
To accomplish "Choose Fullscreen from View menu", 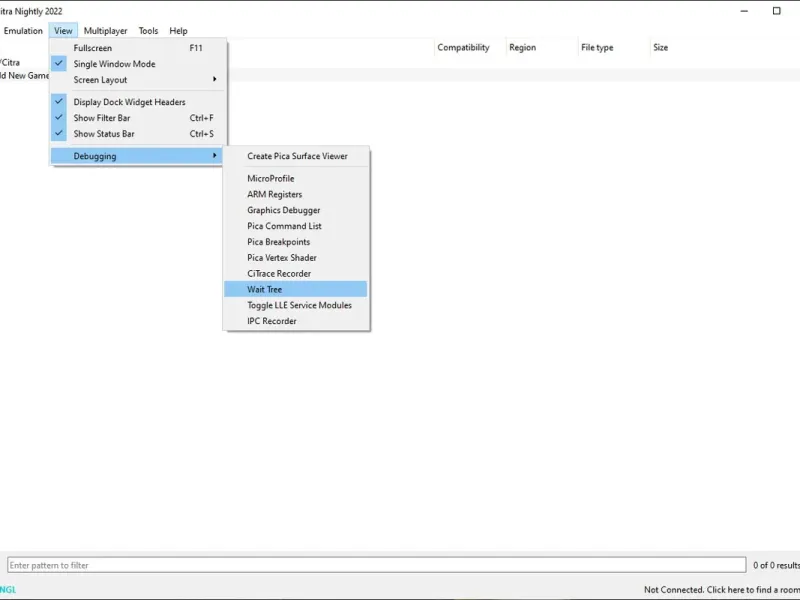I will (137, 48).
